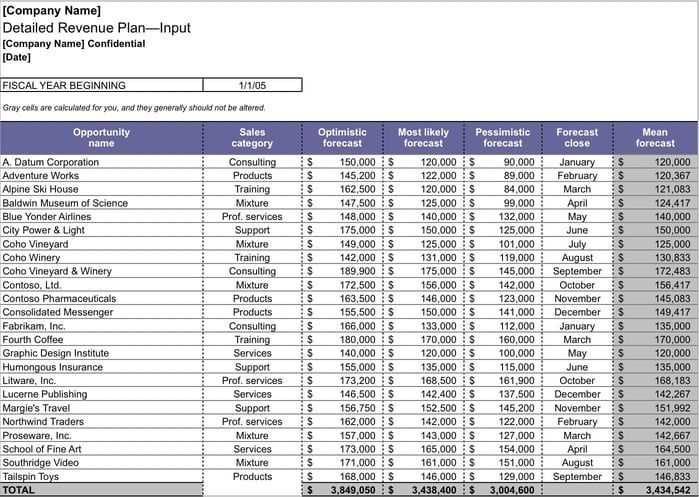Viewport: 699px width, 497px height.
Task: Select the total optimistic forecast 3,849,050
Action: [346, 491]
